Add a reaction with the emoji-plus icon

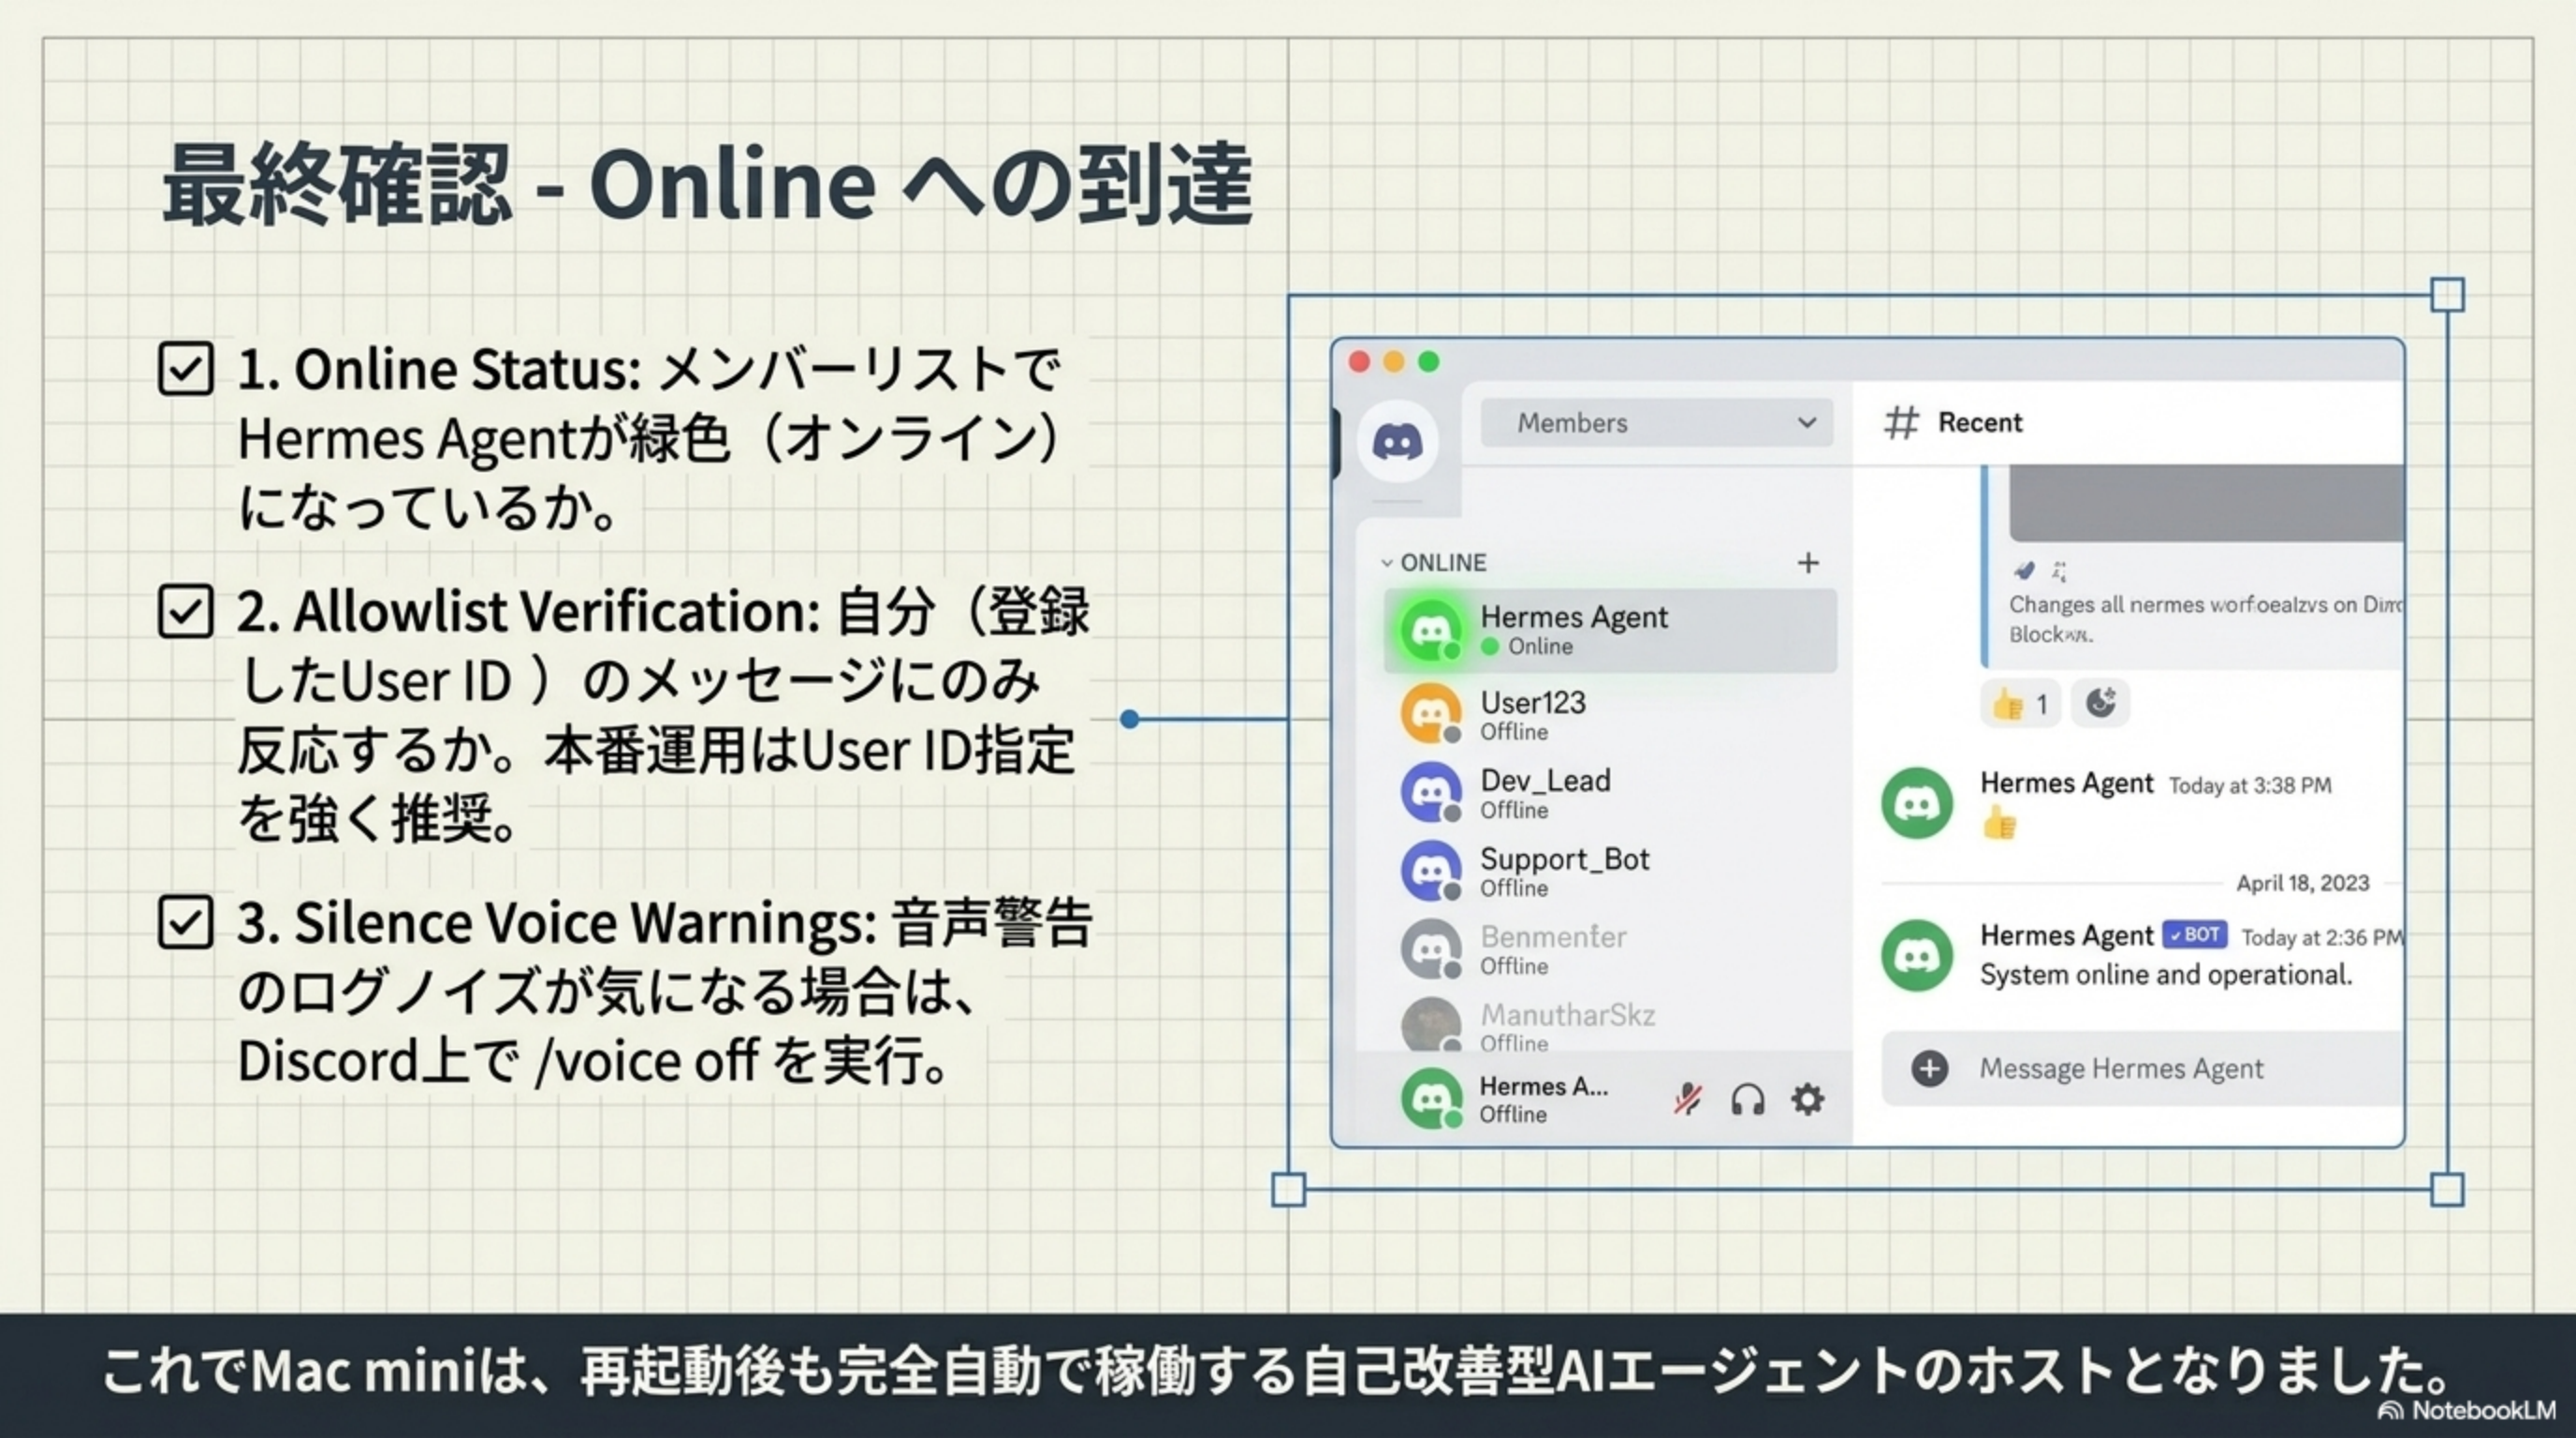tap(2100, 703)
